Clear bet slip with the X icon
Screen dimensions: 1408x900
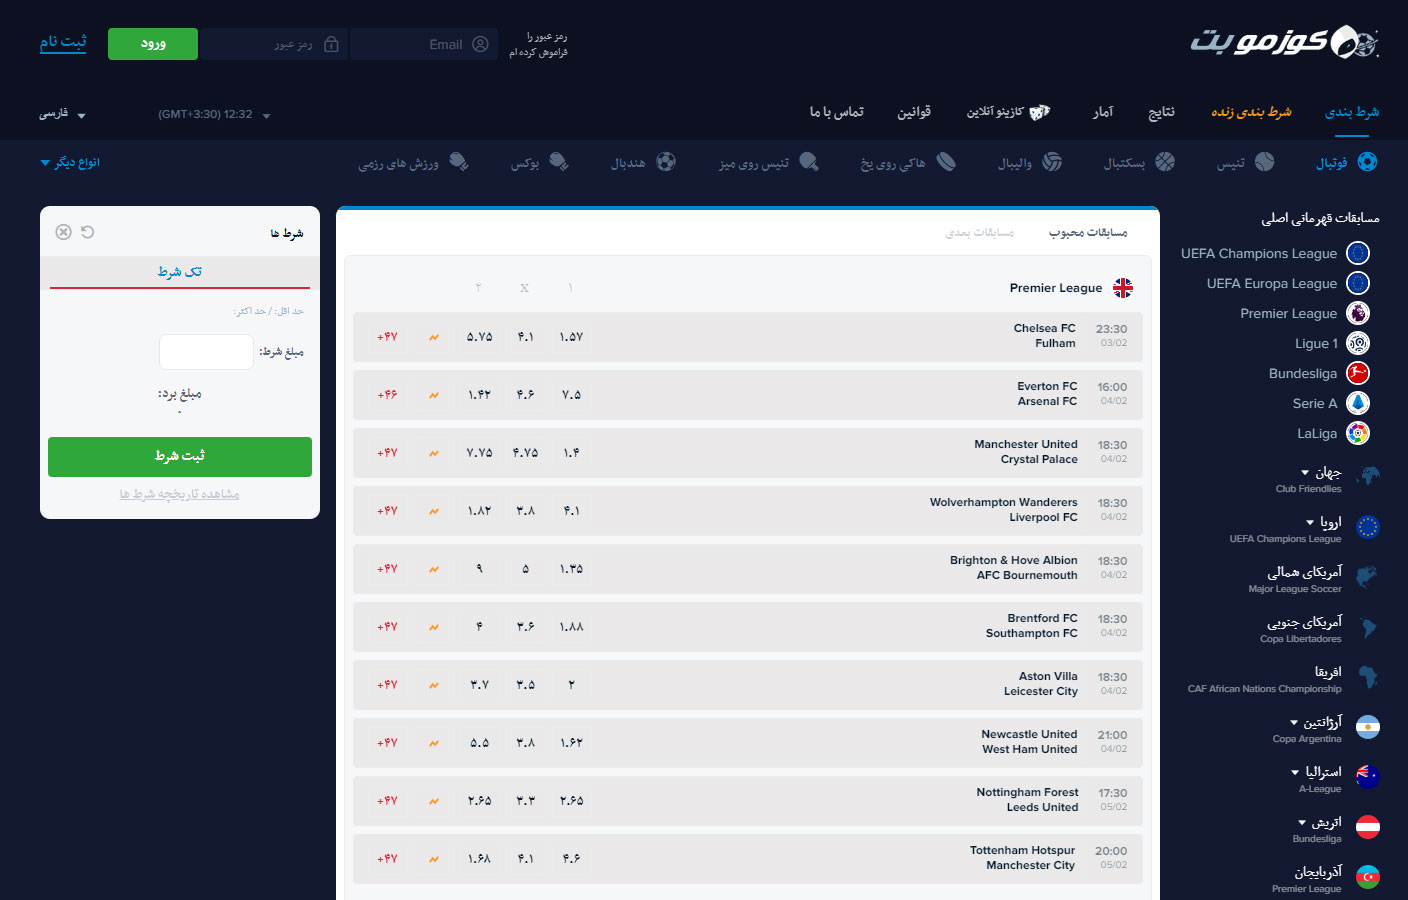click(x=64, y=232)
